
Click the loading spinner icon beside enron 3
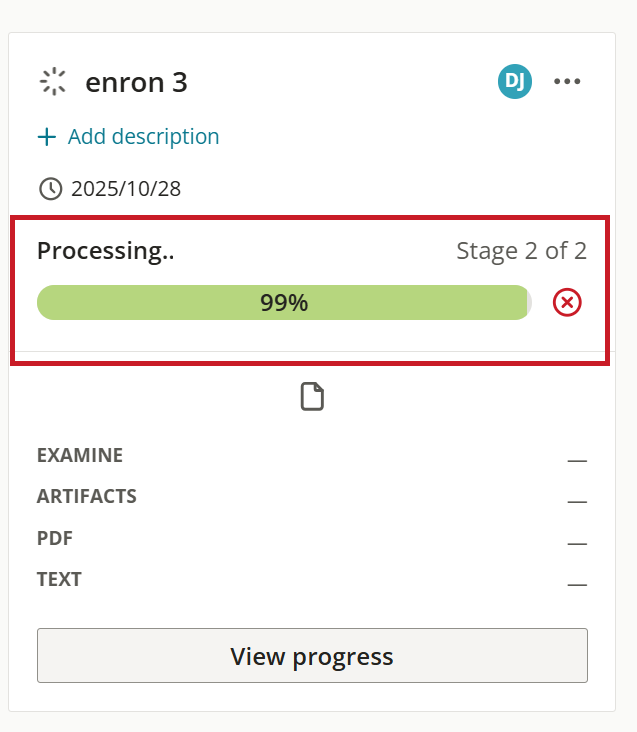[53, 82]
